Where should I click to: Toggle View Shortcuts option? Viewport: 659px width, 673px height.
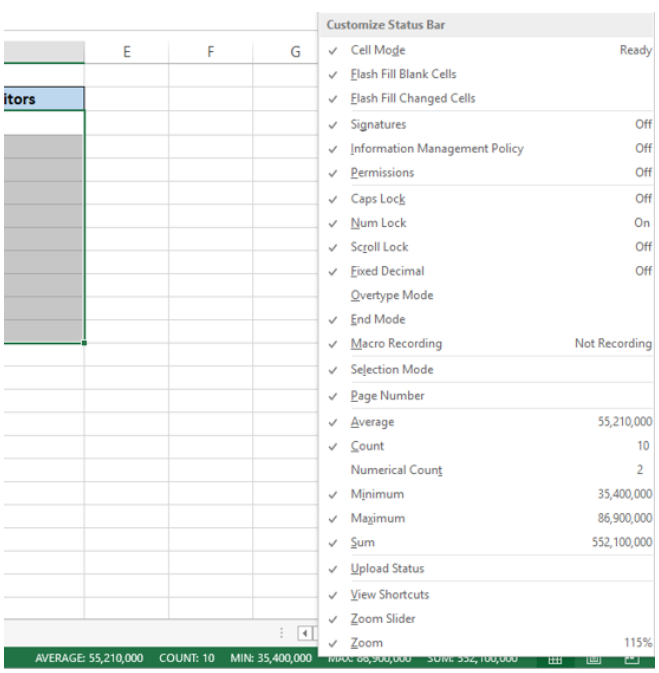[487, 594]
